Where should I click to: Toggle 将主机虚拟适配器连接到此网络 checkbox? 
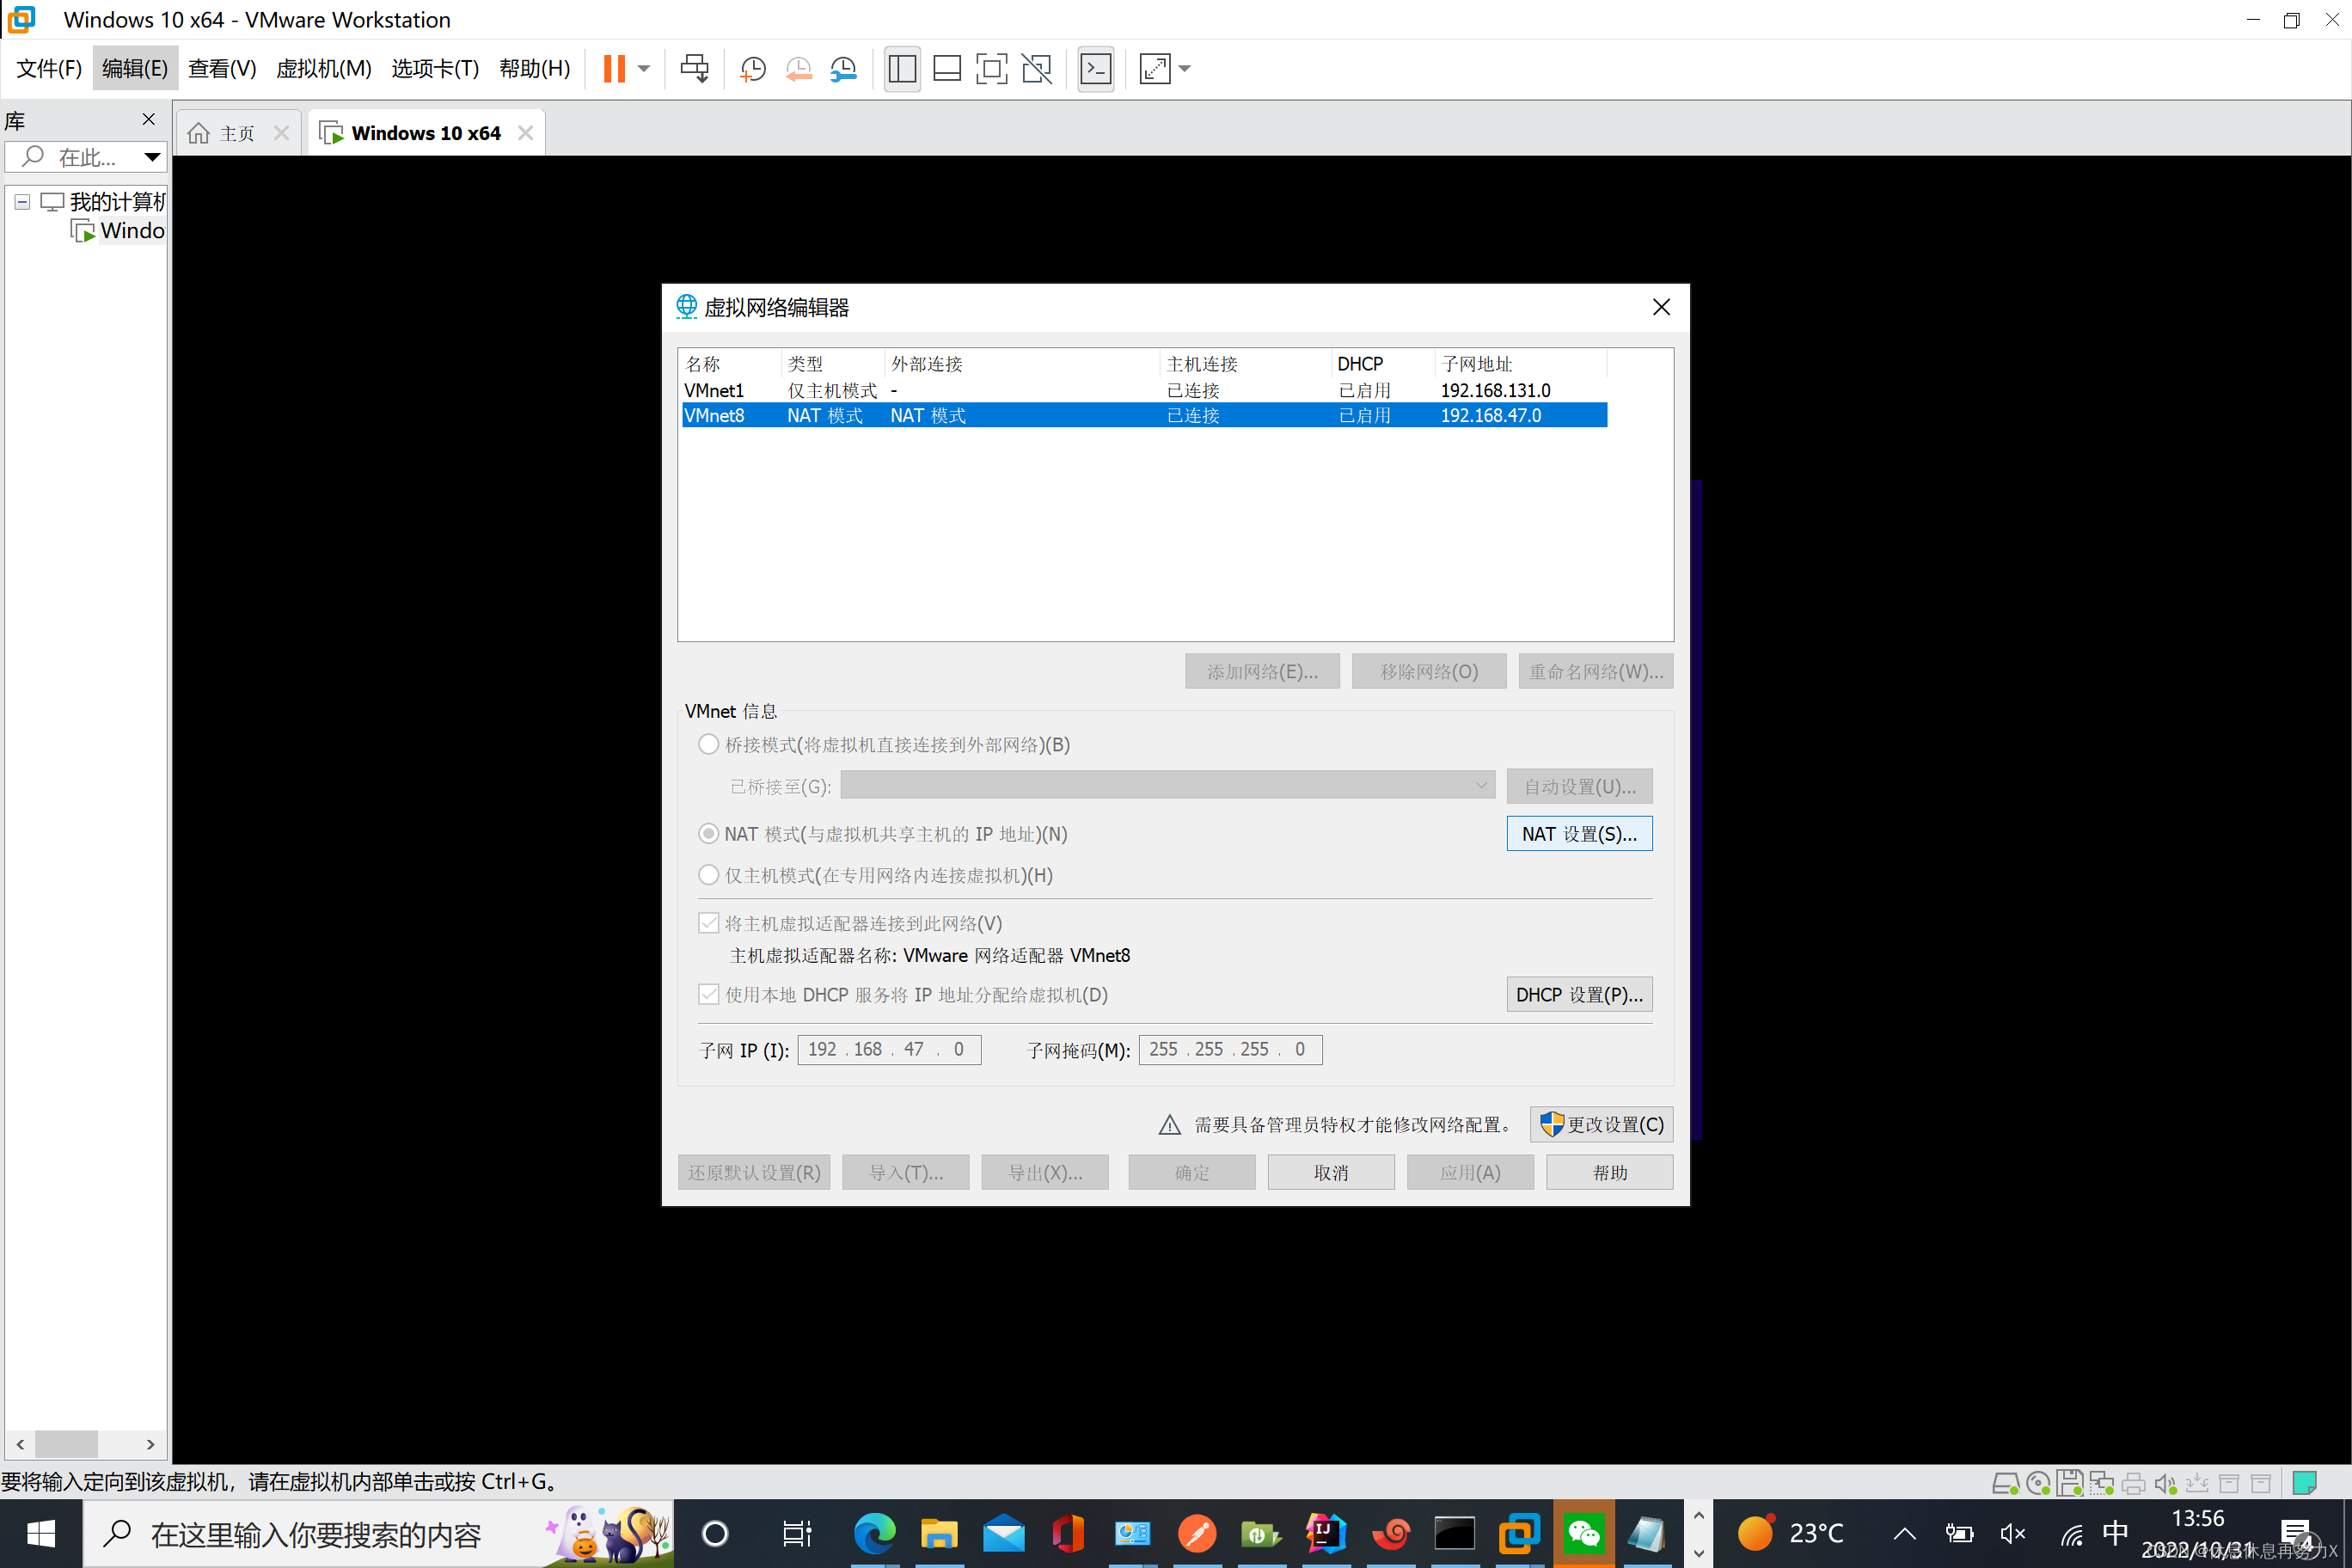pos(708,923)
